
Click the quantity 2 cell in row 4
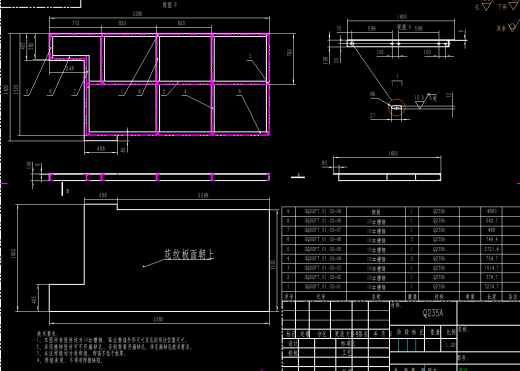(412, 259)
